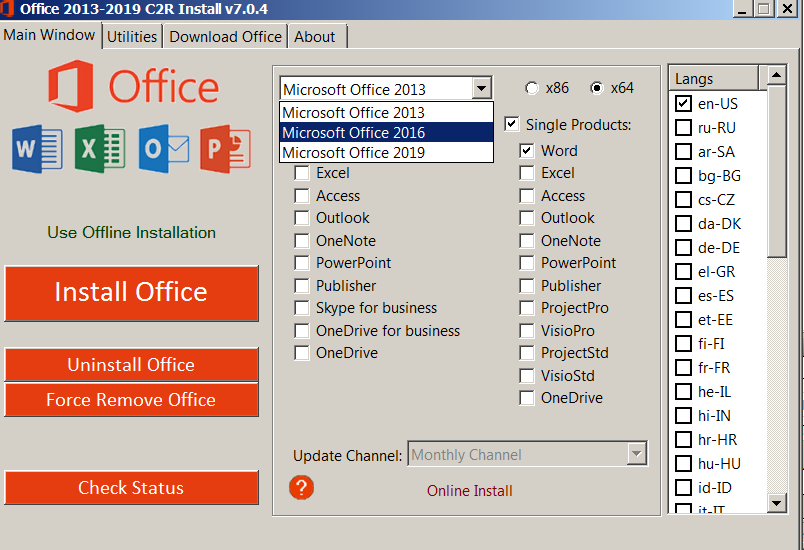Check PowerPoint in the suite column
This screenshot has width=804, height=550.
(302, 263)
